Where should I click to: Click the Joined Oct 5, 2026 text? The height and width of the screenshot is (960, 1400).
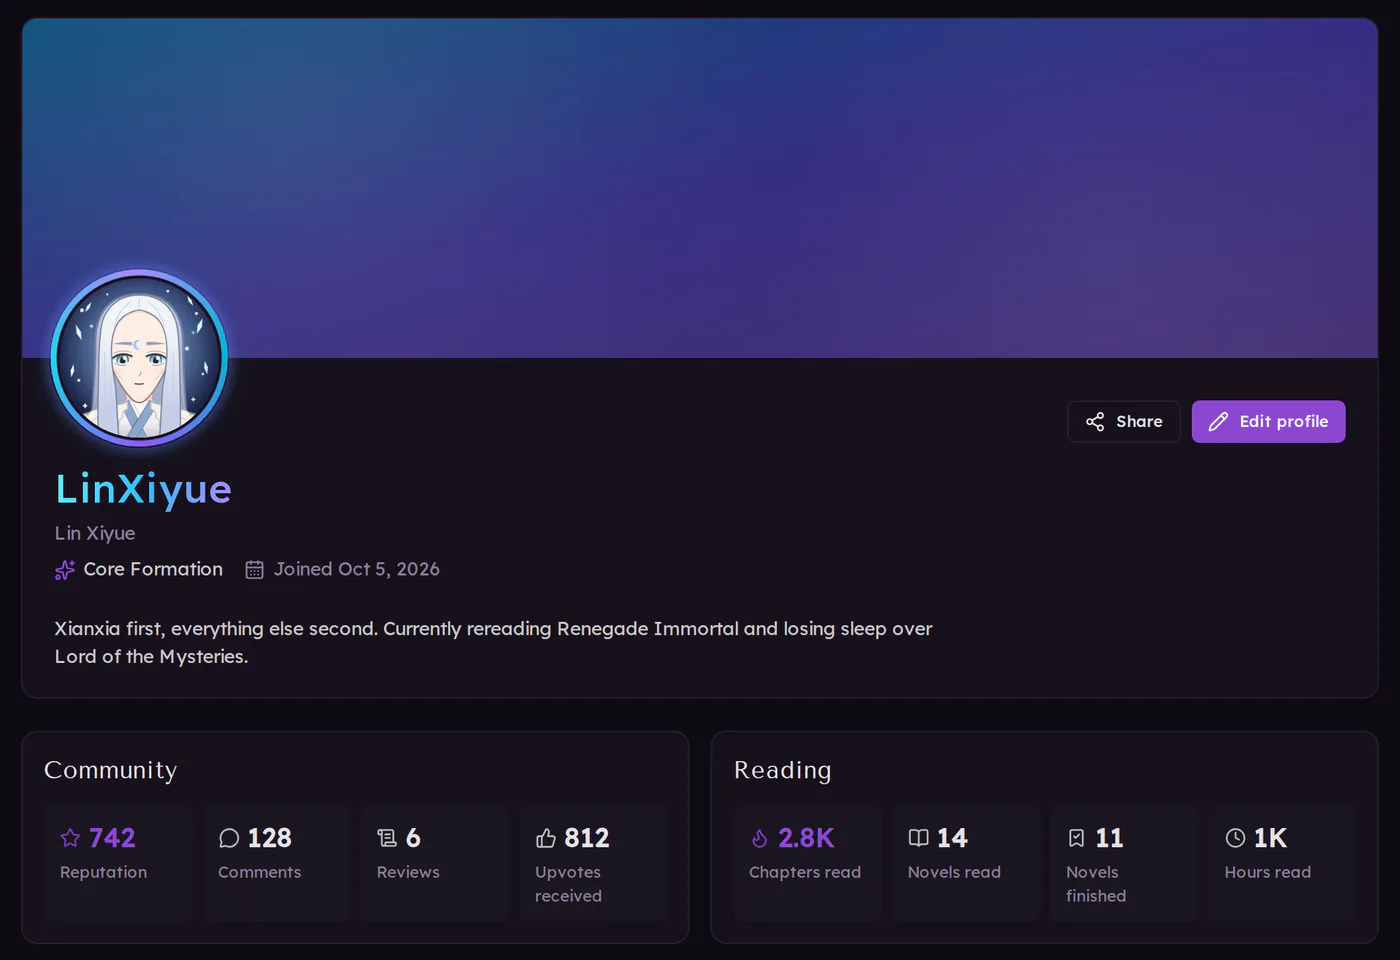point(357,569)
